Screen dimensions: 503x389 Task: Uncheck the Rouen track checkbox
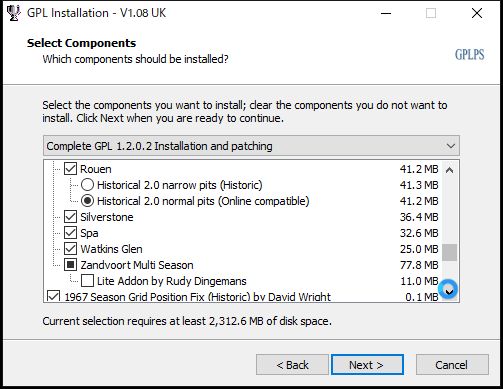pyautogui.click(x=70, y=169)
